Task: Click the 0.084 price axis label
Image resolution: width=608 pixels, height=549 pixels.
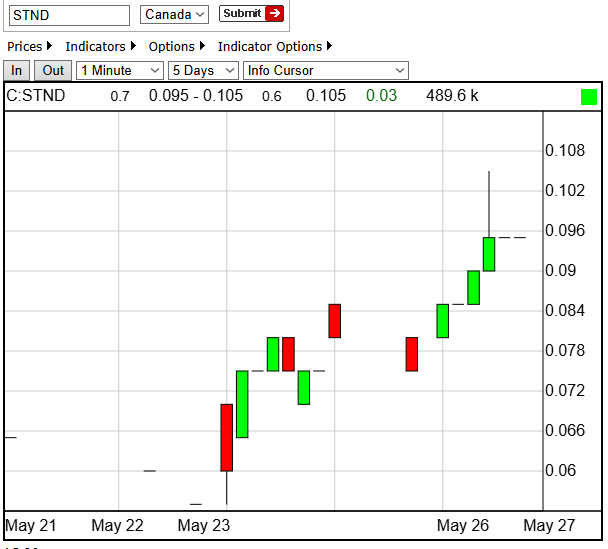Action: click(x=565, y=311)
